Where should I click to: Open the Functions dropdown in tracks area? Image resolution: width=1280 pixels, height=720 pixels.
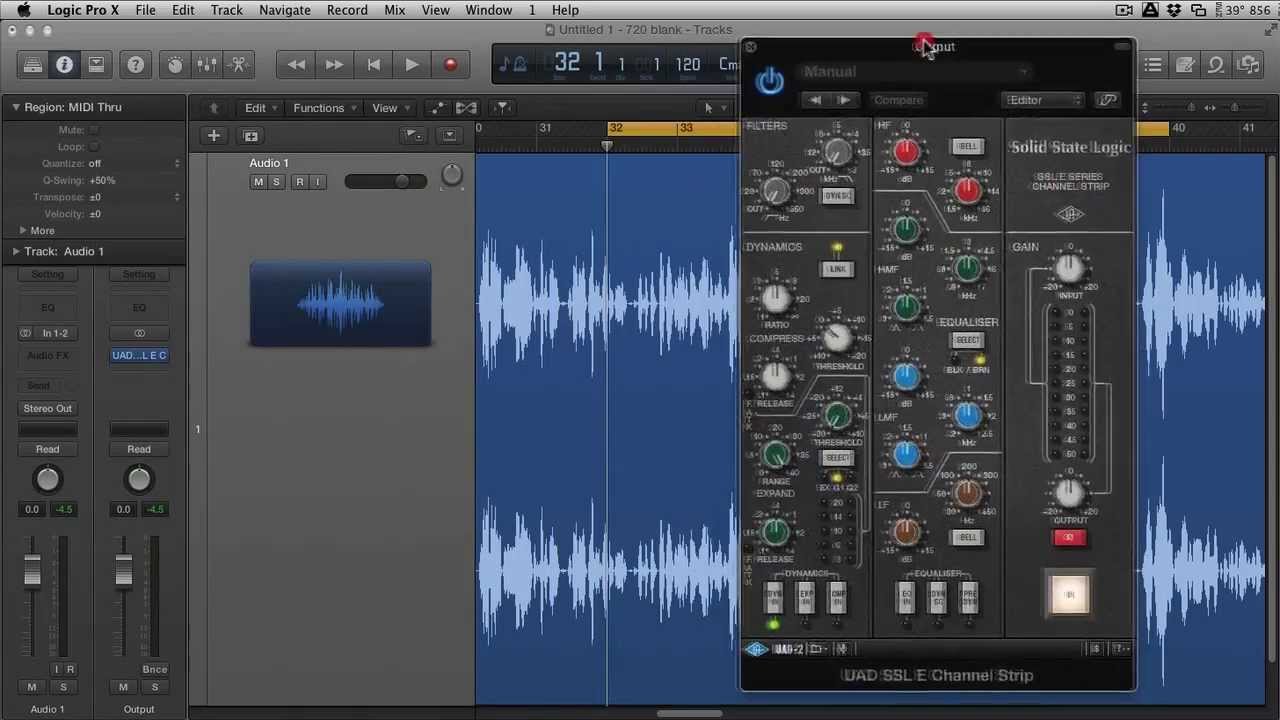[326, 108]
